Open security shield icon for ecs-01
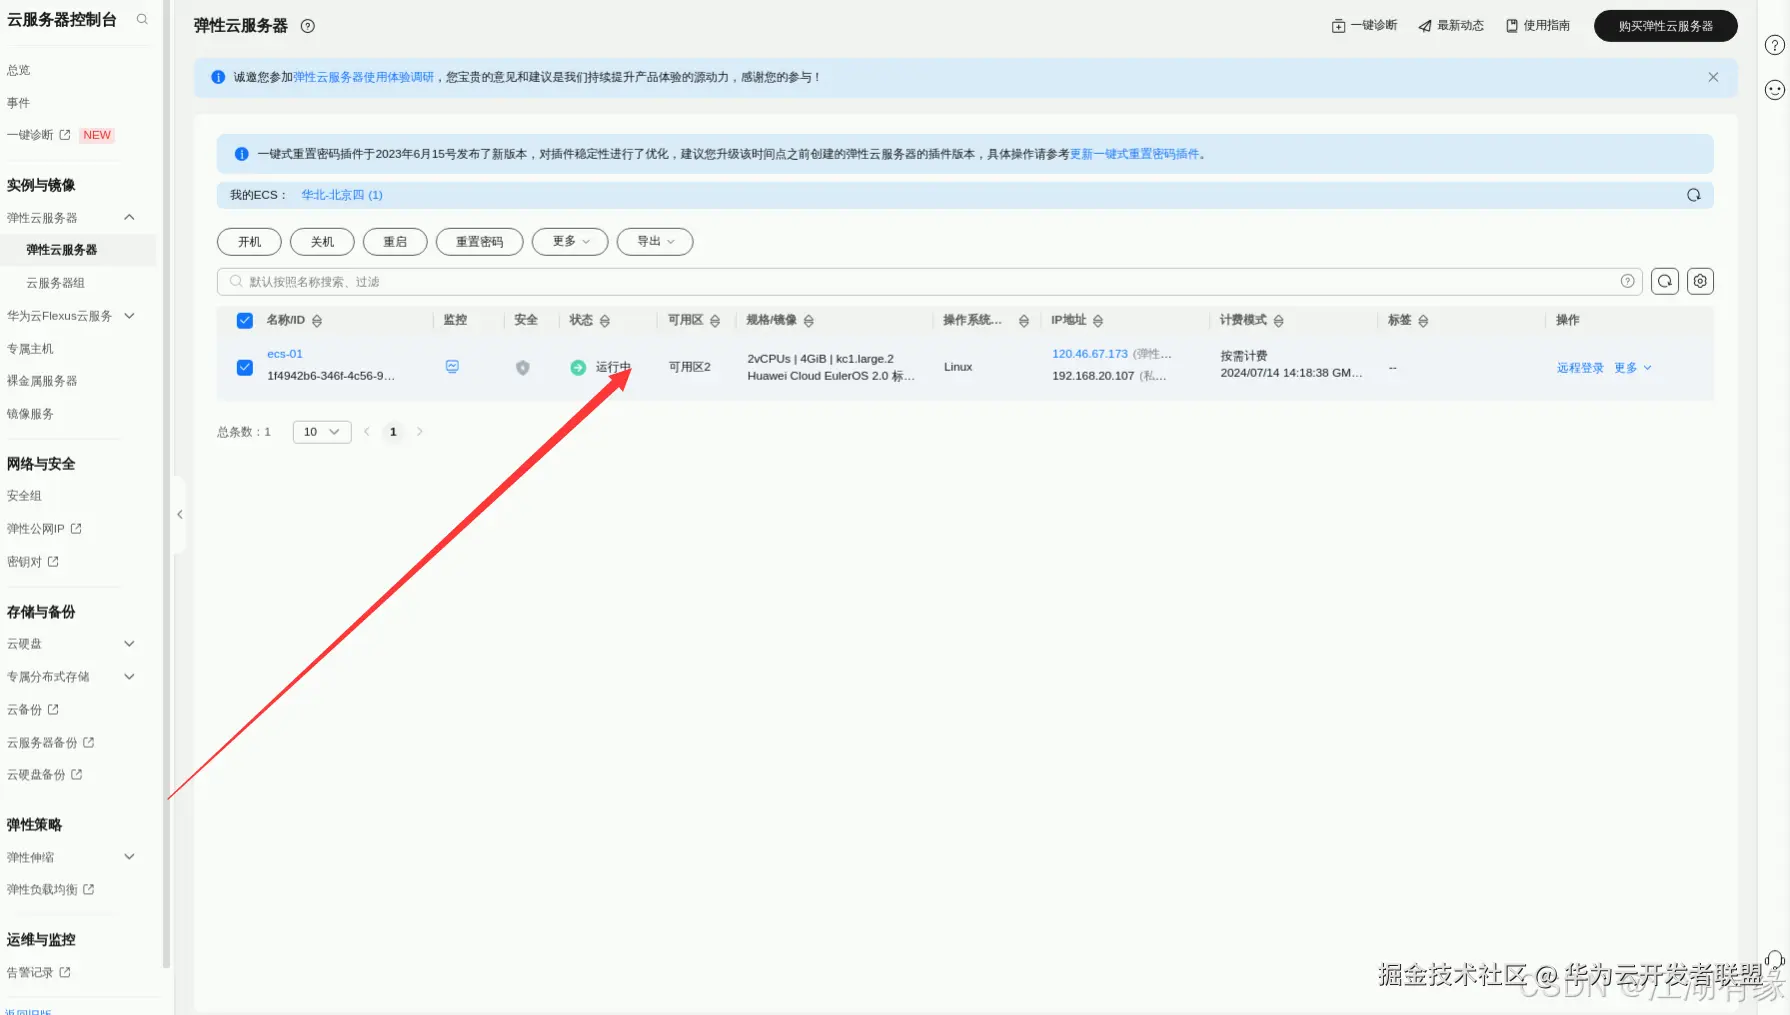 pyautogui.click(x=522, y=368)
